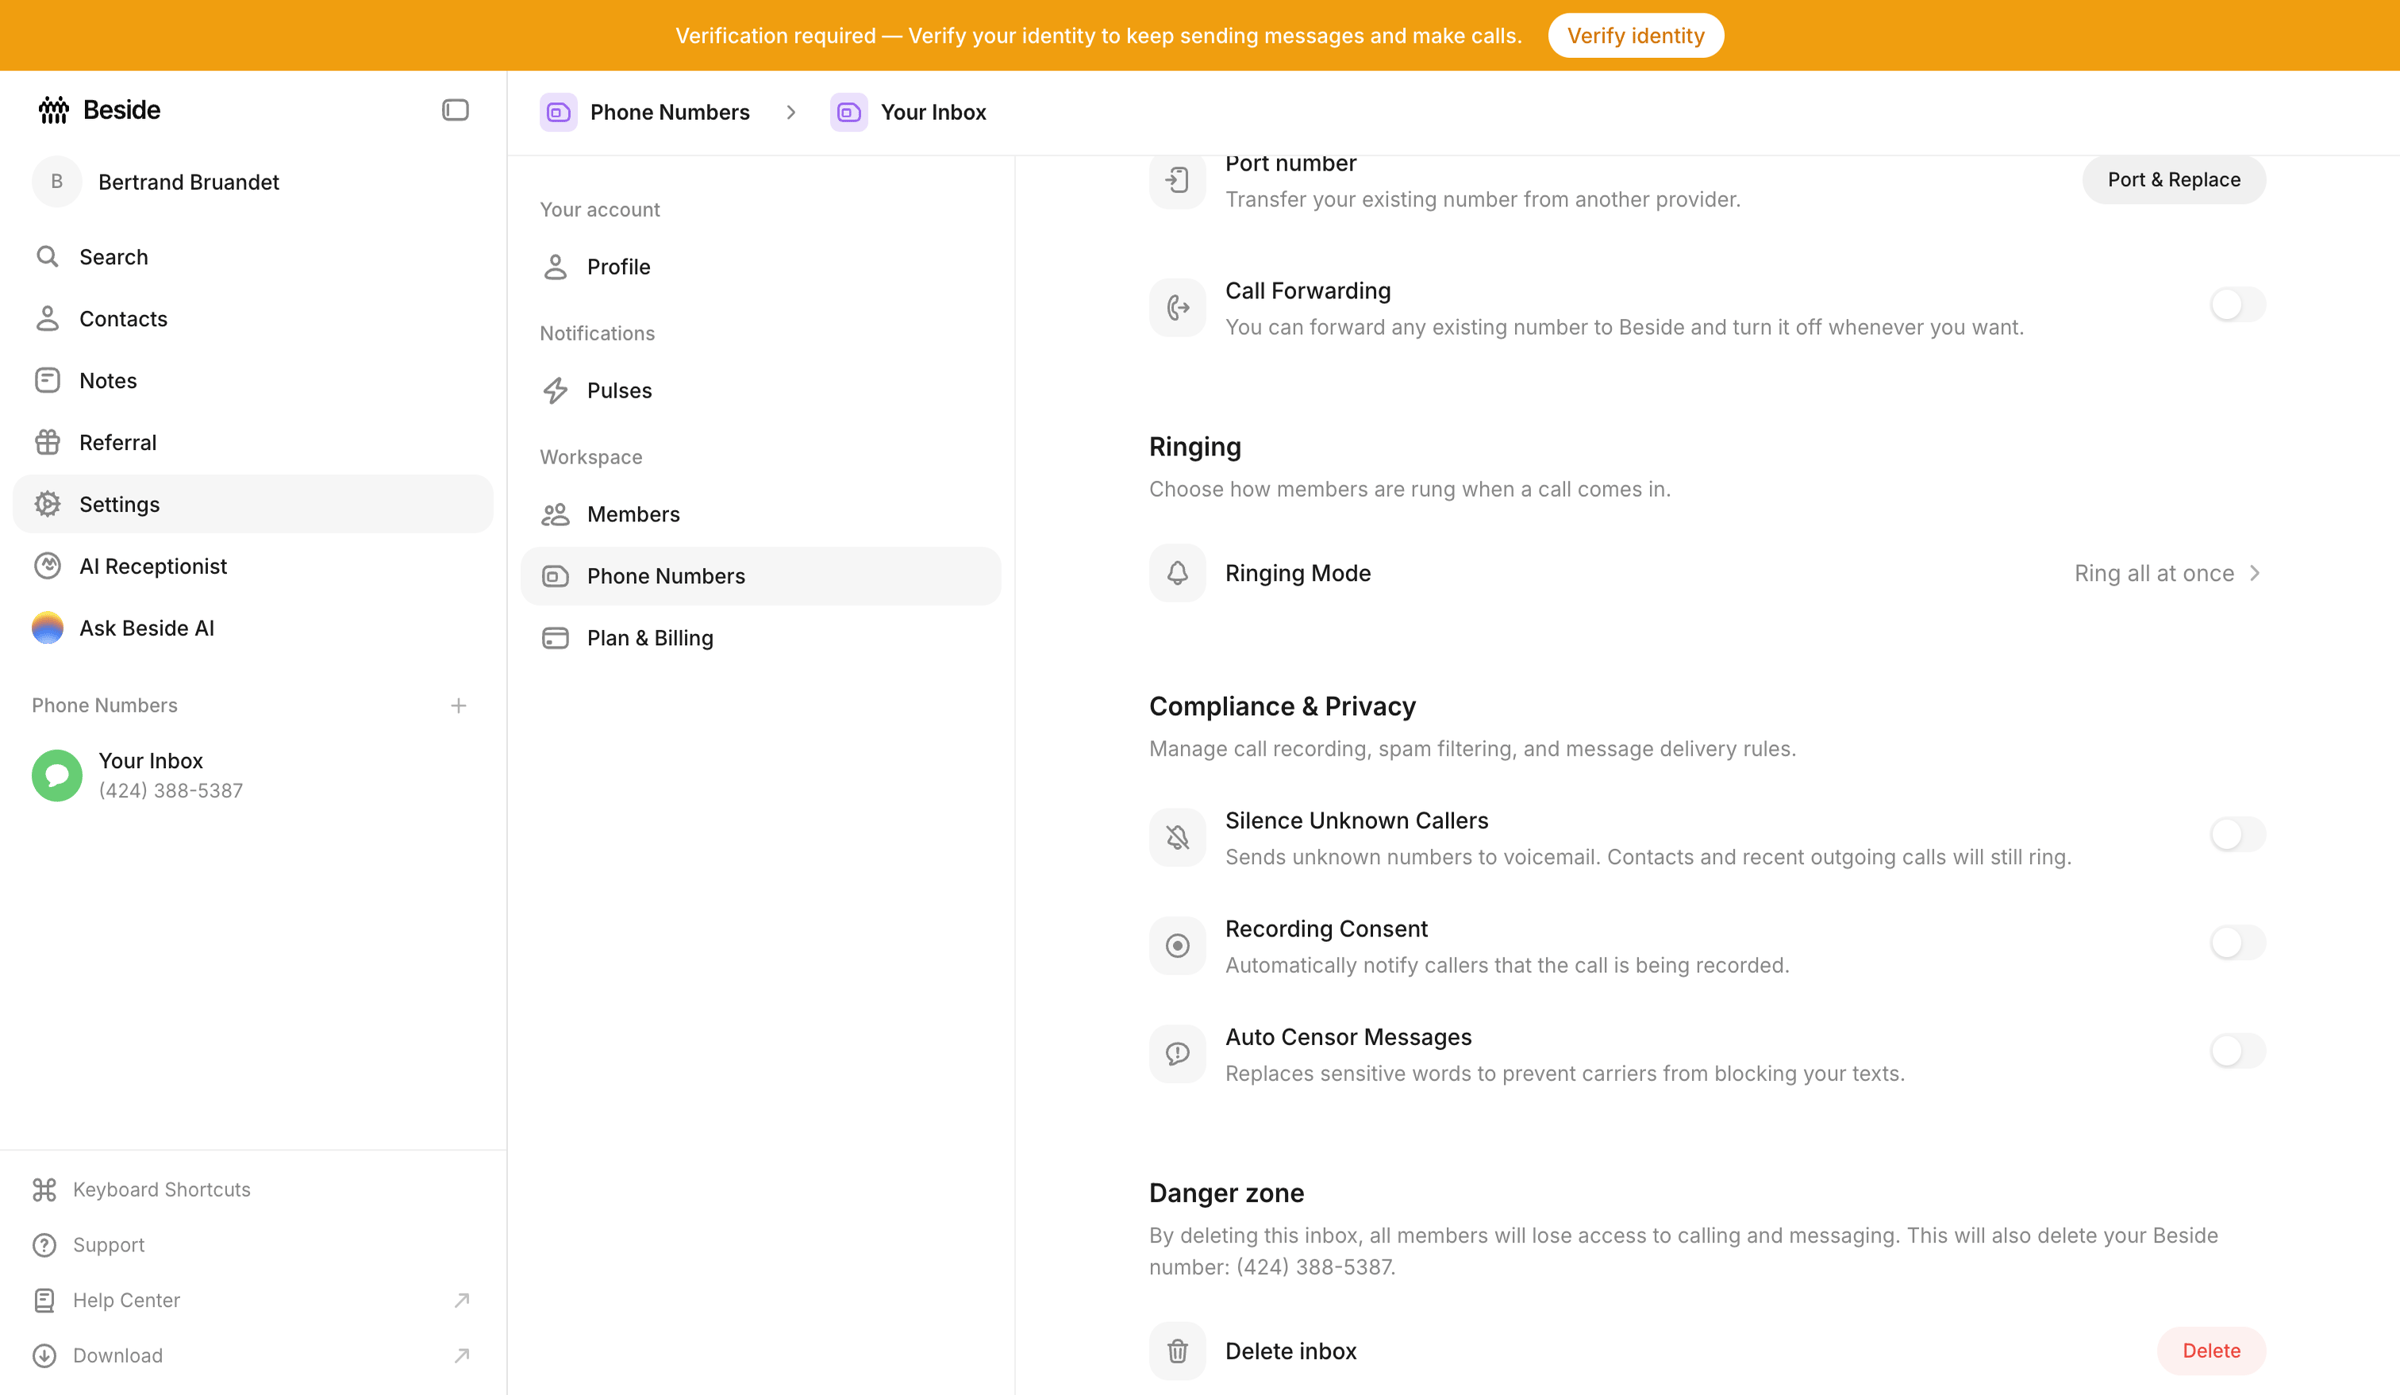Add a phone number with plus icon
The image size is (2400, 1395).
click(x=458, y=706)
